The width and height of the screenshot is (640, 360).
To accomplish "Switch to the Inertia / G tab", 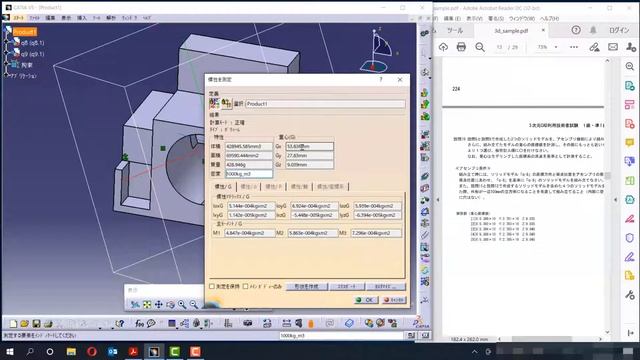I will pos(223,187).
